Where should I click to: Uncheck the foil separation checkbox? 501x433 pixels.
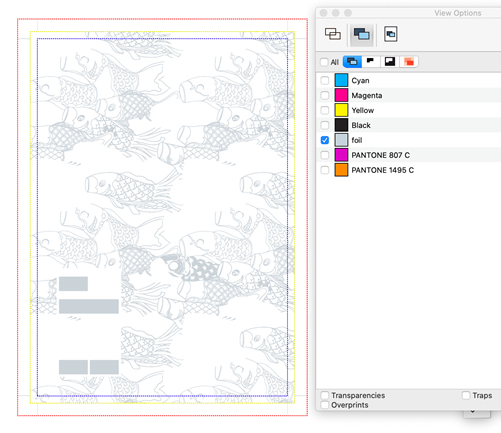click(325, 140)
